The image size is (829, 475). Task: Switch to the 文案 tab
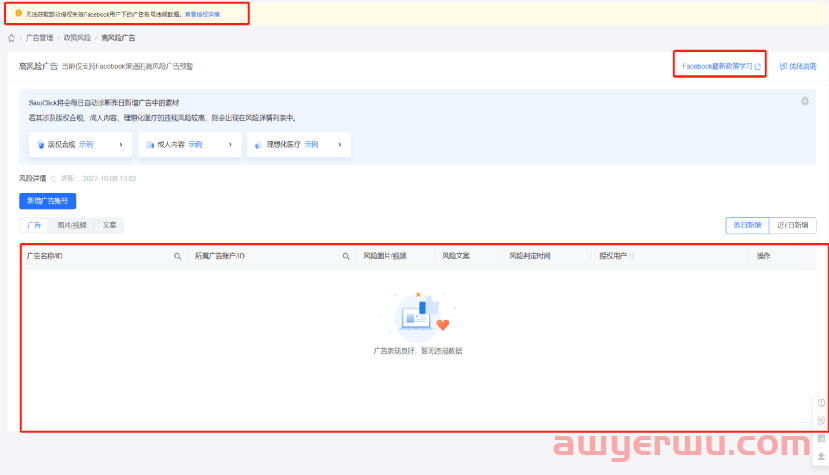coord(110,225)
